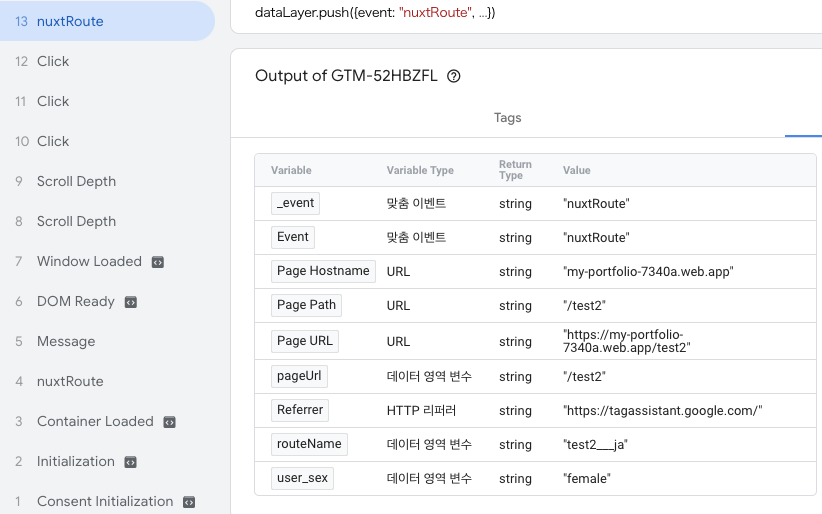The width and height of the screenshot is (822, 514).
Task: Click the help icon next to GTM-52HBZFL
Action: [453, 76]
